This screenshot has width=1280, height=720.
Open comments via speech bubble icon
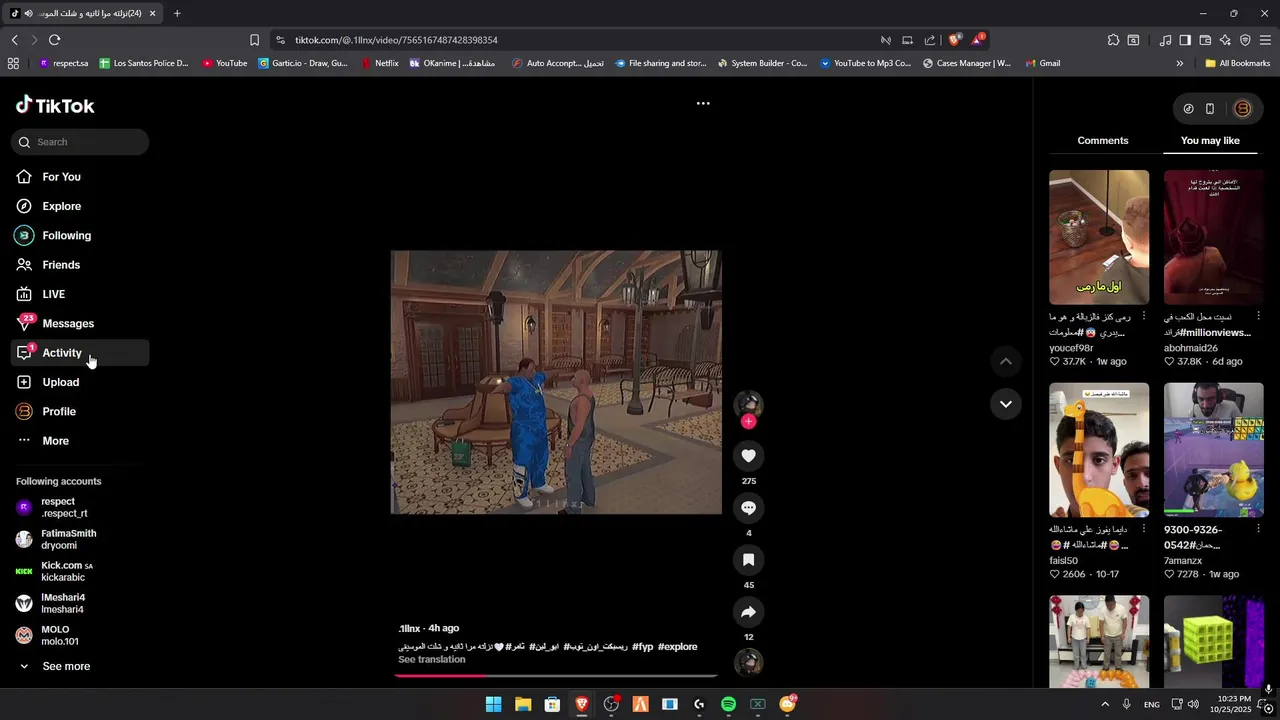(748, 508)
